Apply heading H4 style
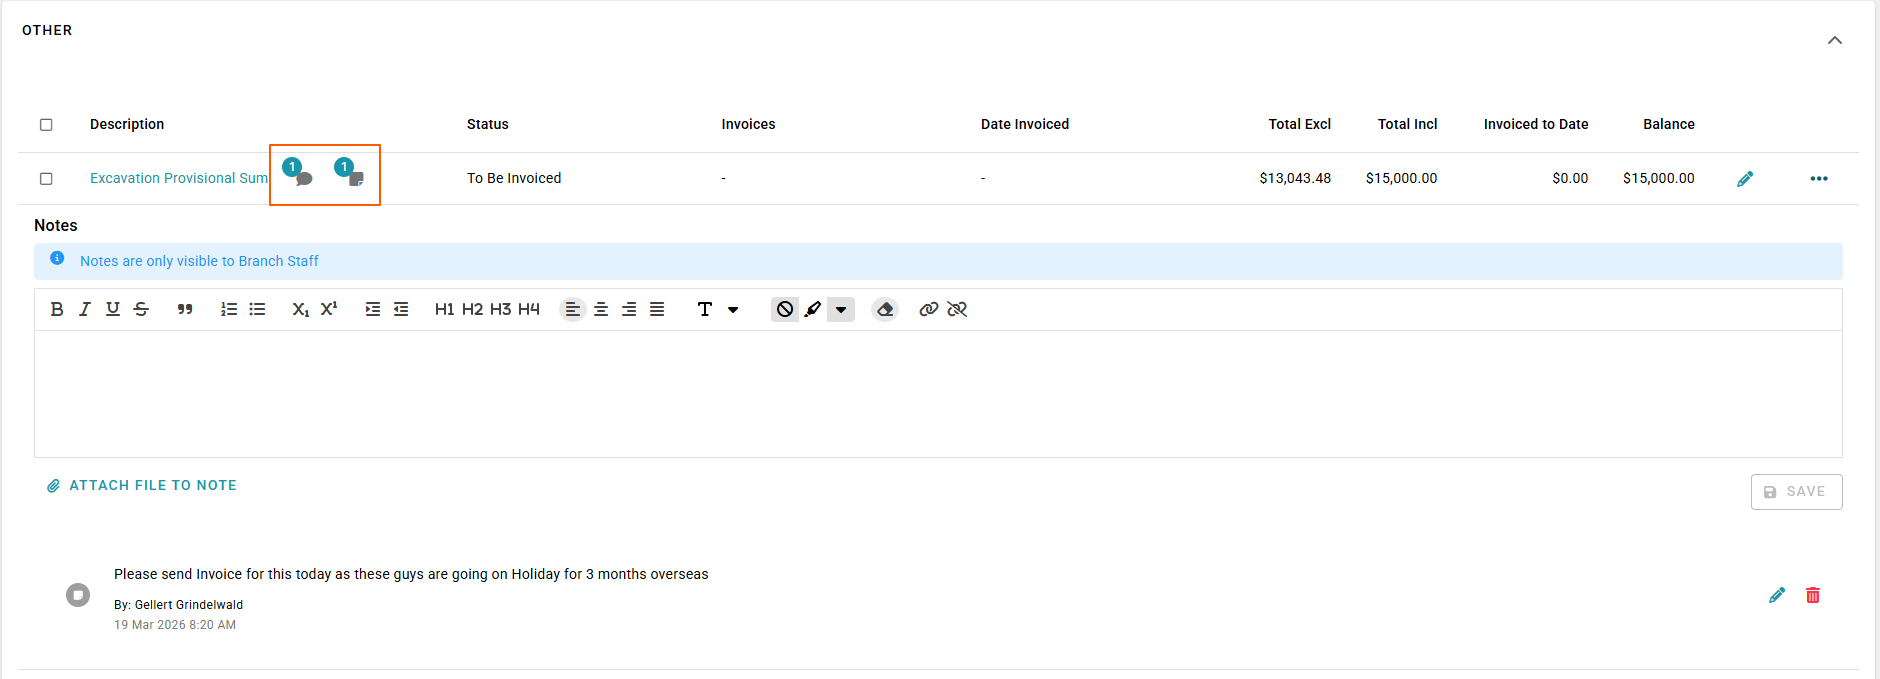 [x=529, y=309]
